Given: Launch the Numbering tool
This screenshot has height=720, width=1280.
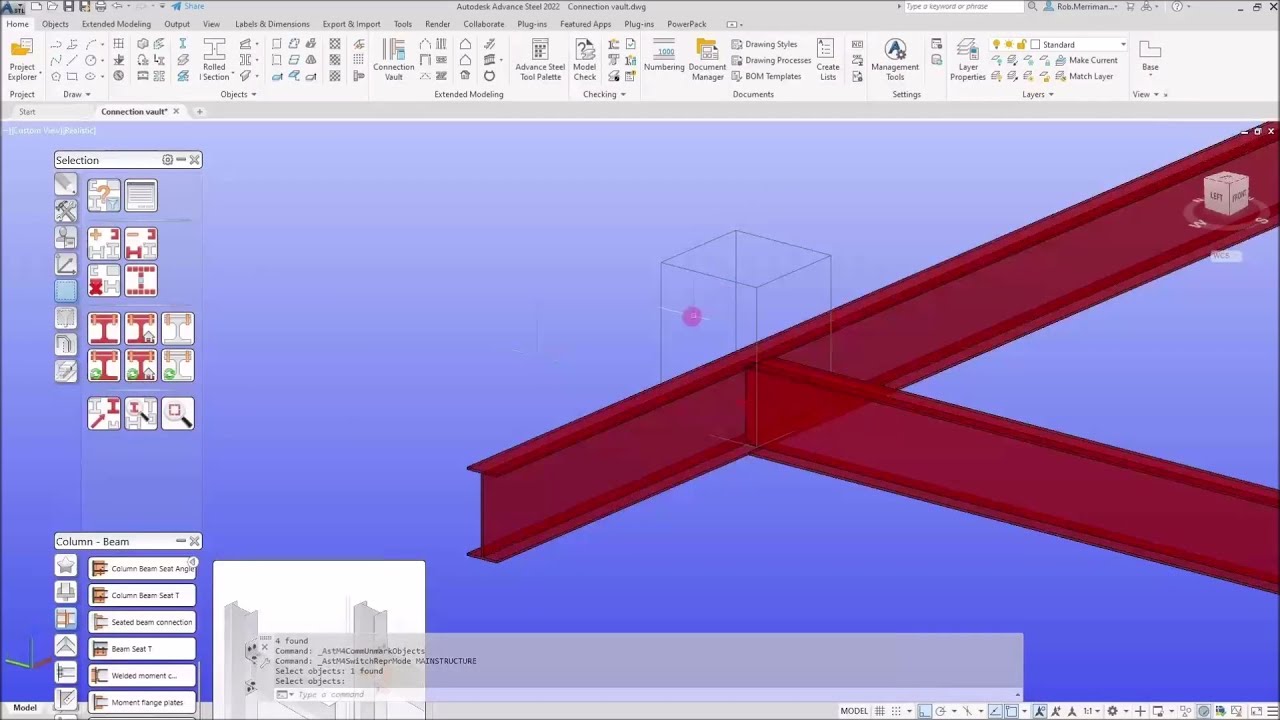Looking at the screenshot, I should point(664,56).
